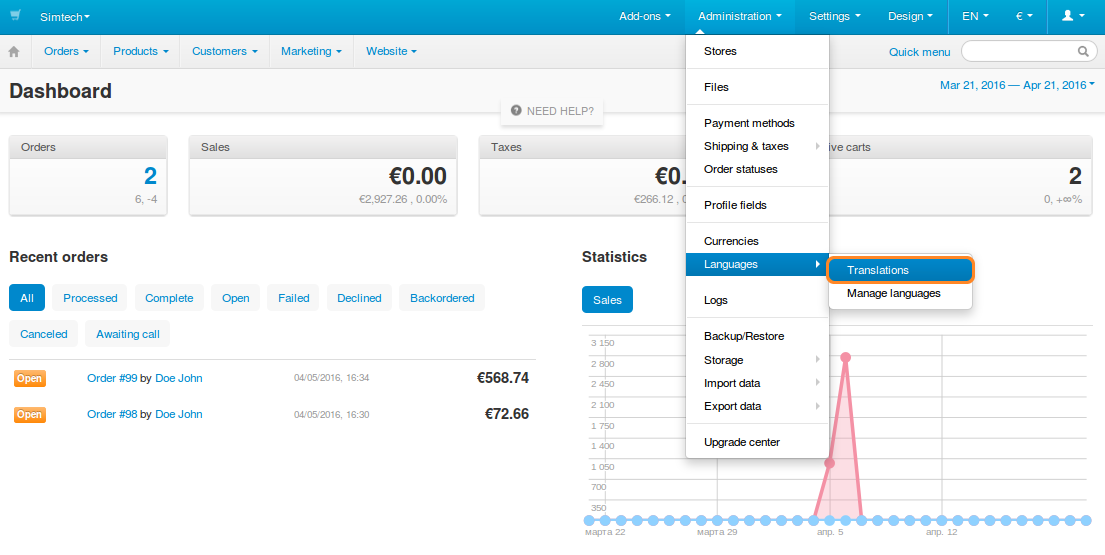The height and width of the screenshot is (555, 1105).
Task: Click the search magnifier icon
Action: pyautogui.click(x=1083, y=51)
